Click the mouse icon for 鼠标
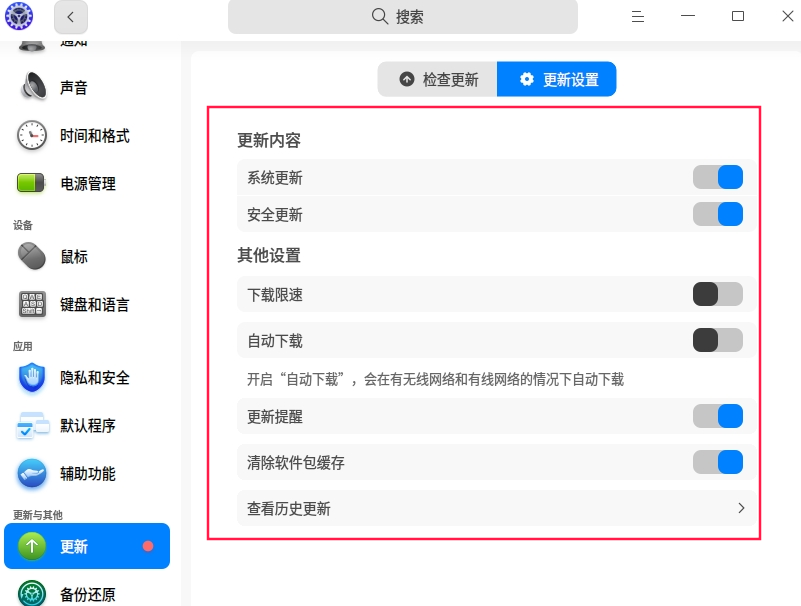This screenshot has height=606, width=801. pos(32,256)
